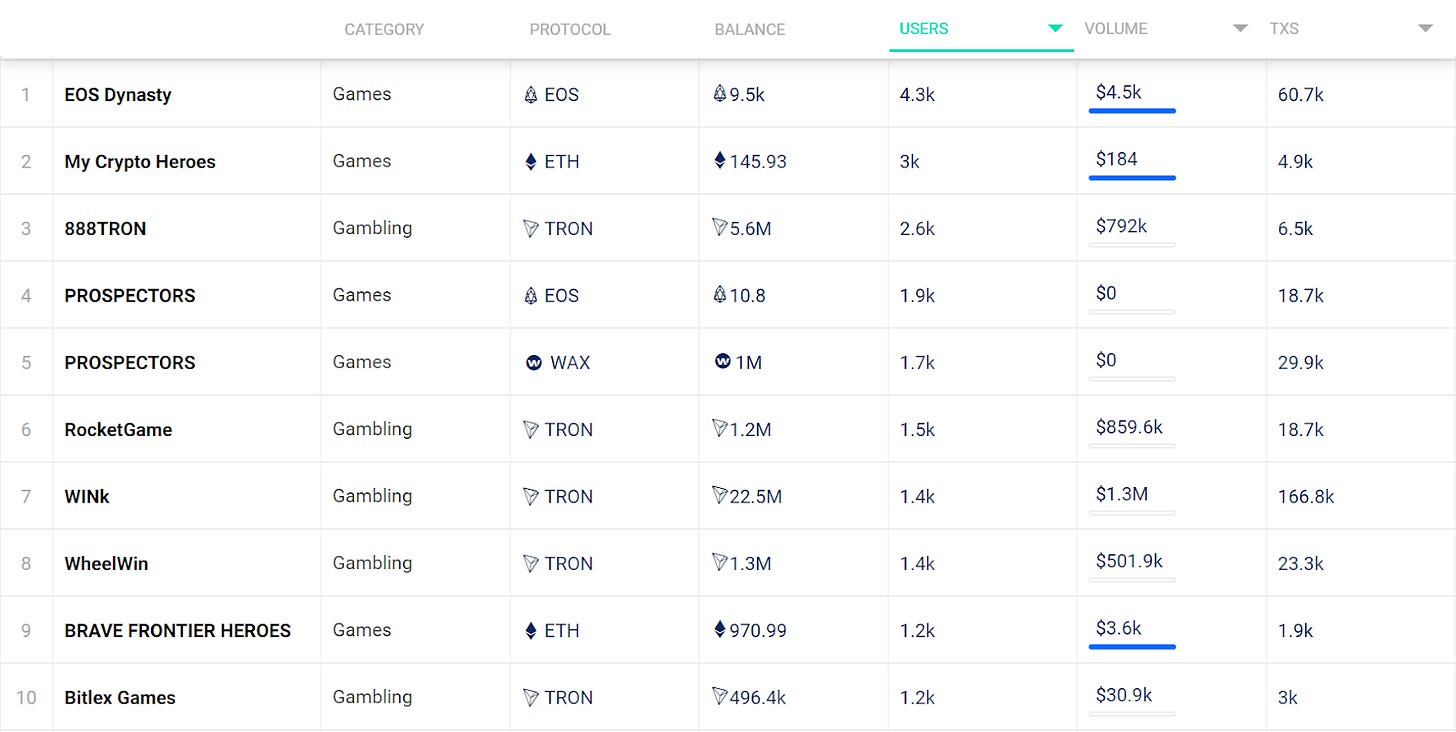Click the $30.9k volume value
Viewport: 1456px width, 732px height.
[1125, 695]
